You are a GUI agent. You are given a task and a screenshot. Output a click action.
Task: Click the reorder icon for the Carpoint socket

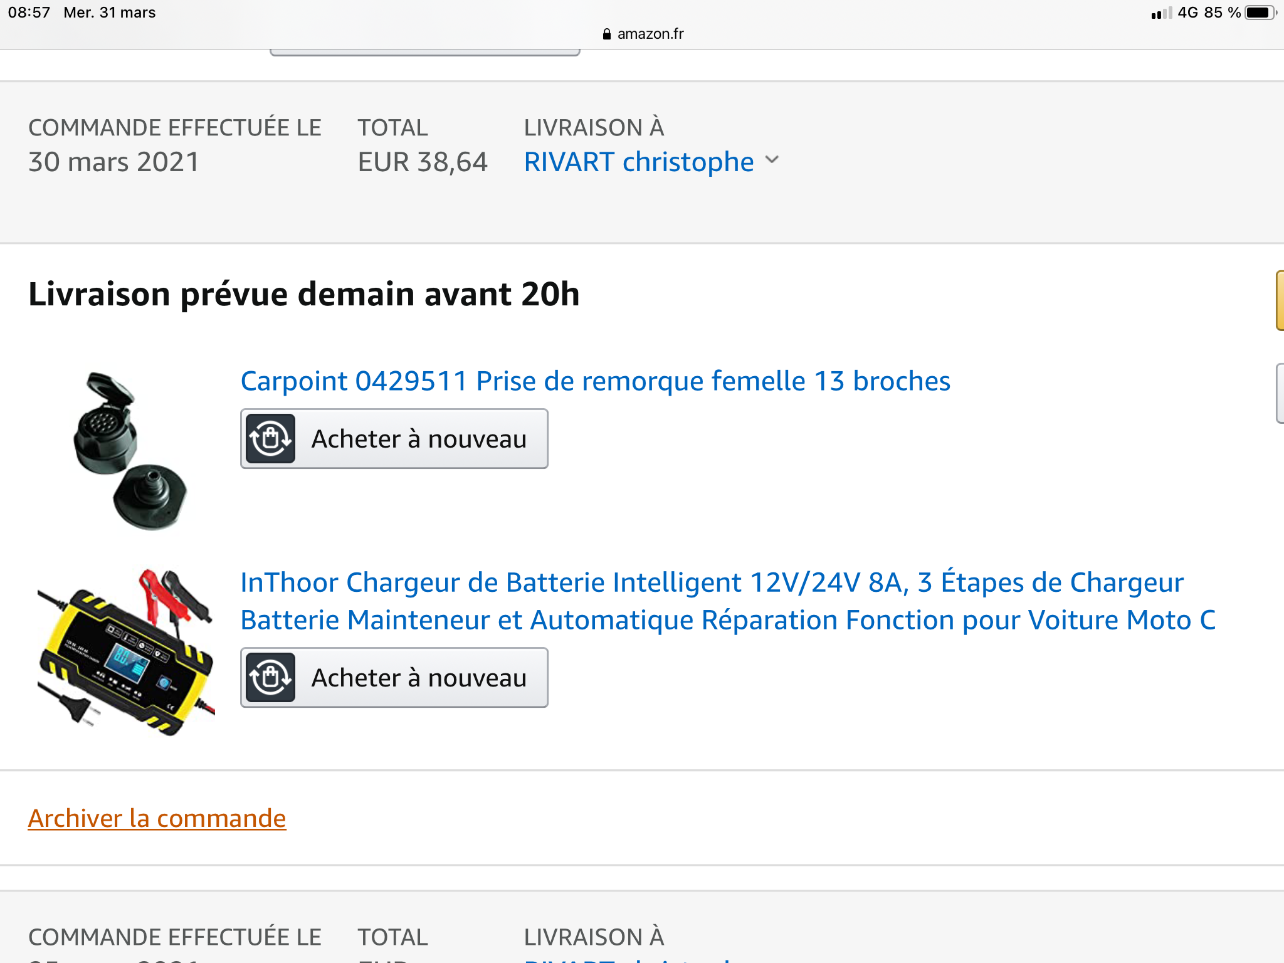270,439
